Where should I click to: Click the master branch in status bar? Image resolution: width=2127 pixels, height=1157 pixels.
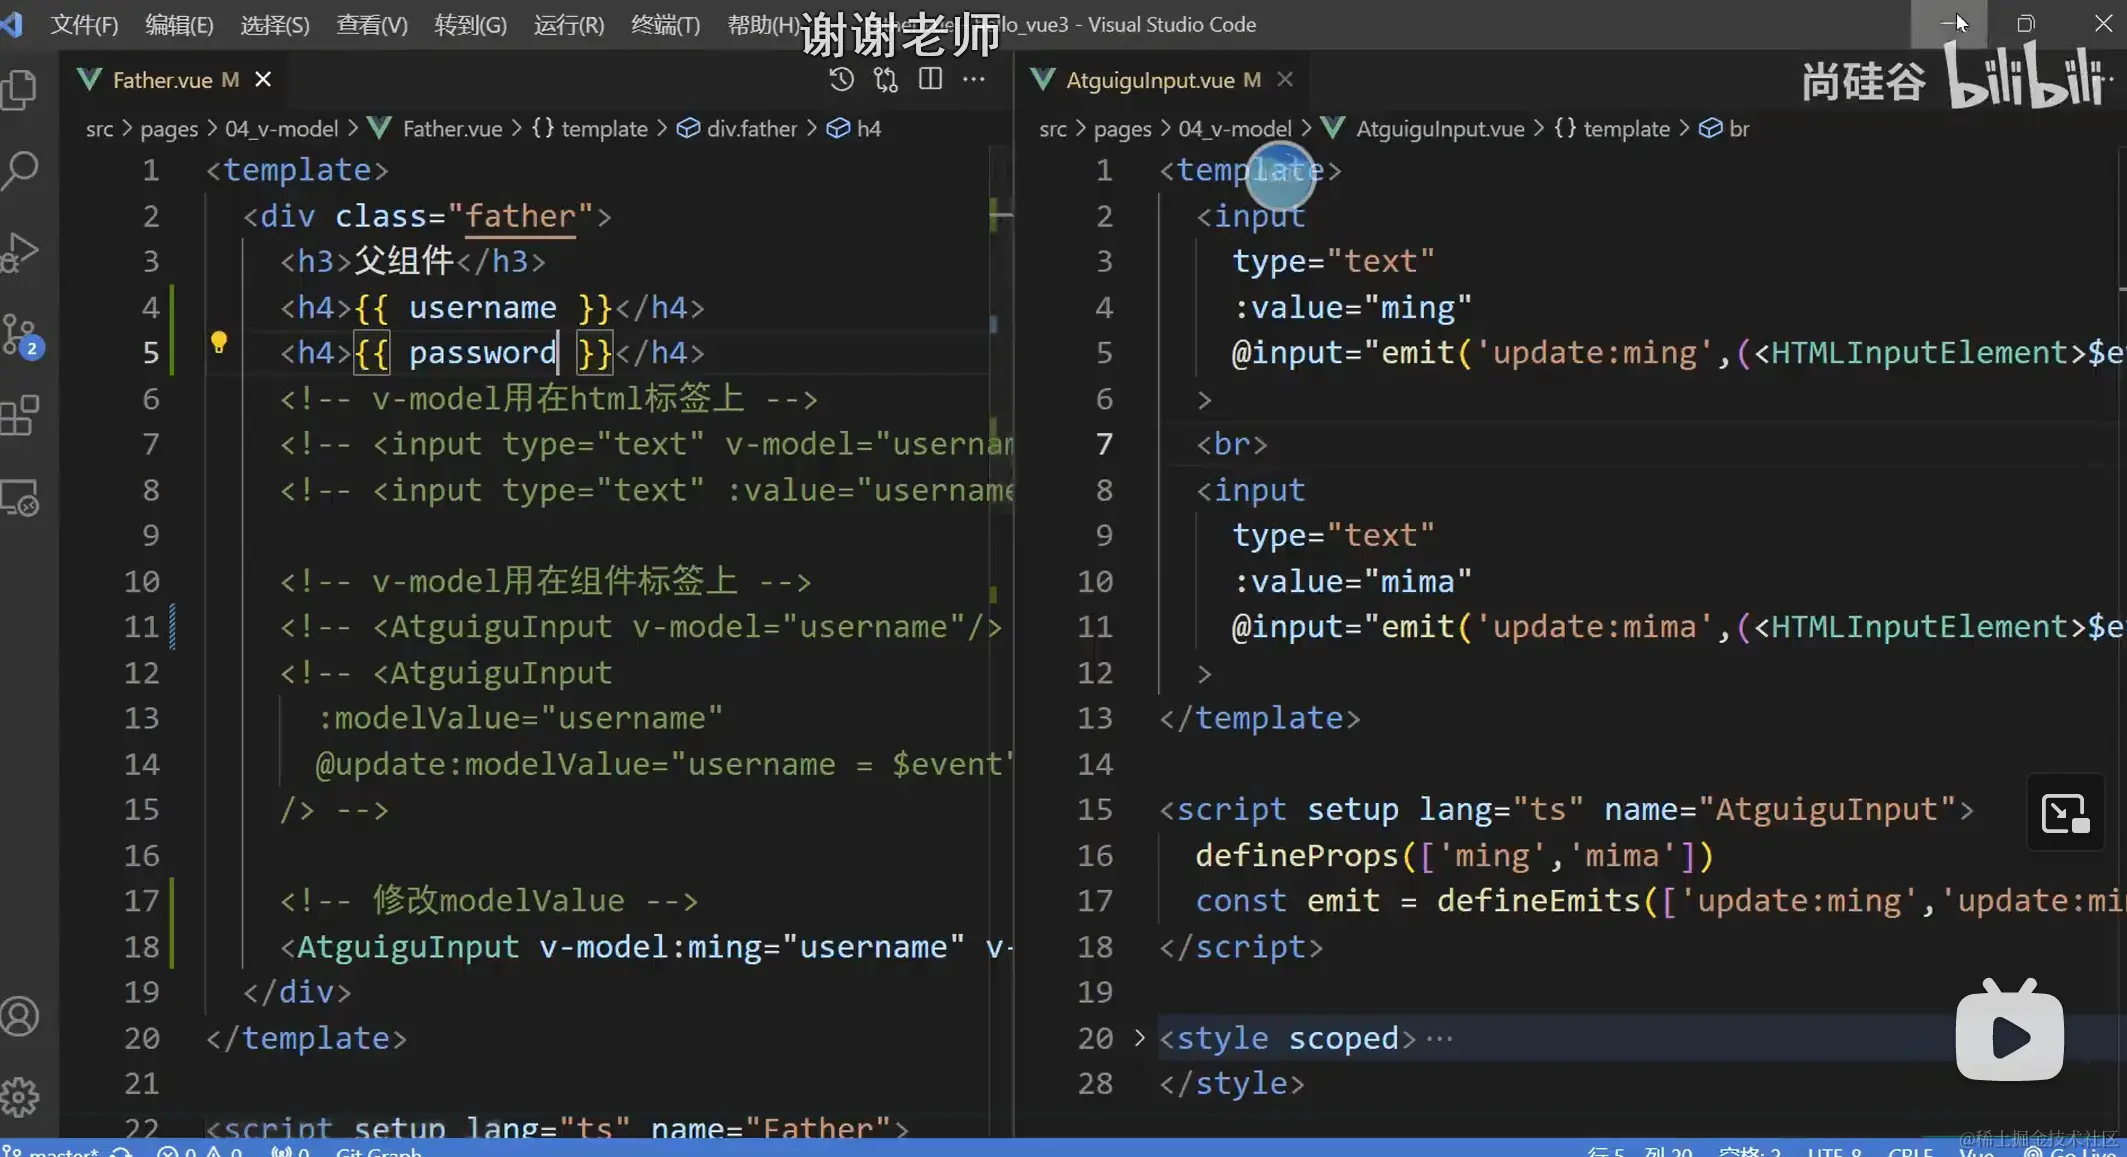pyautogui.click(x=60, y=1151)
